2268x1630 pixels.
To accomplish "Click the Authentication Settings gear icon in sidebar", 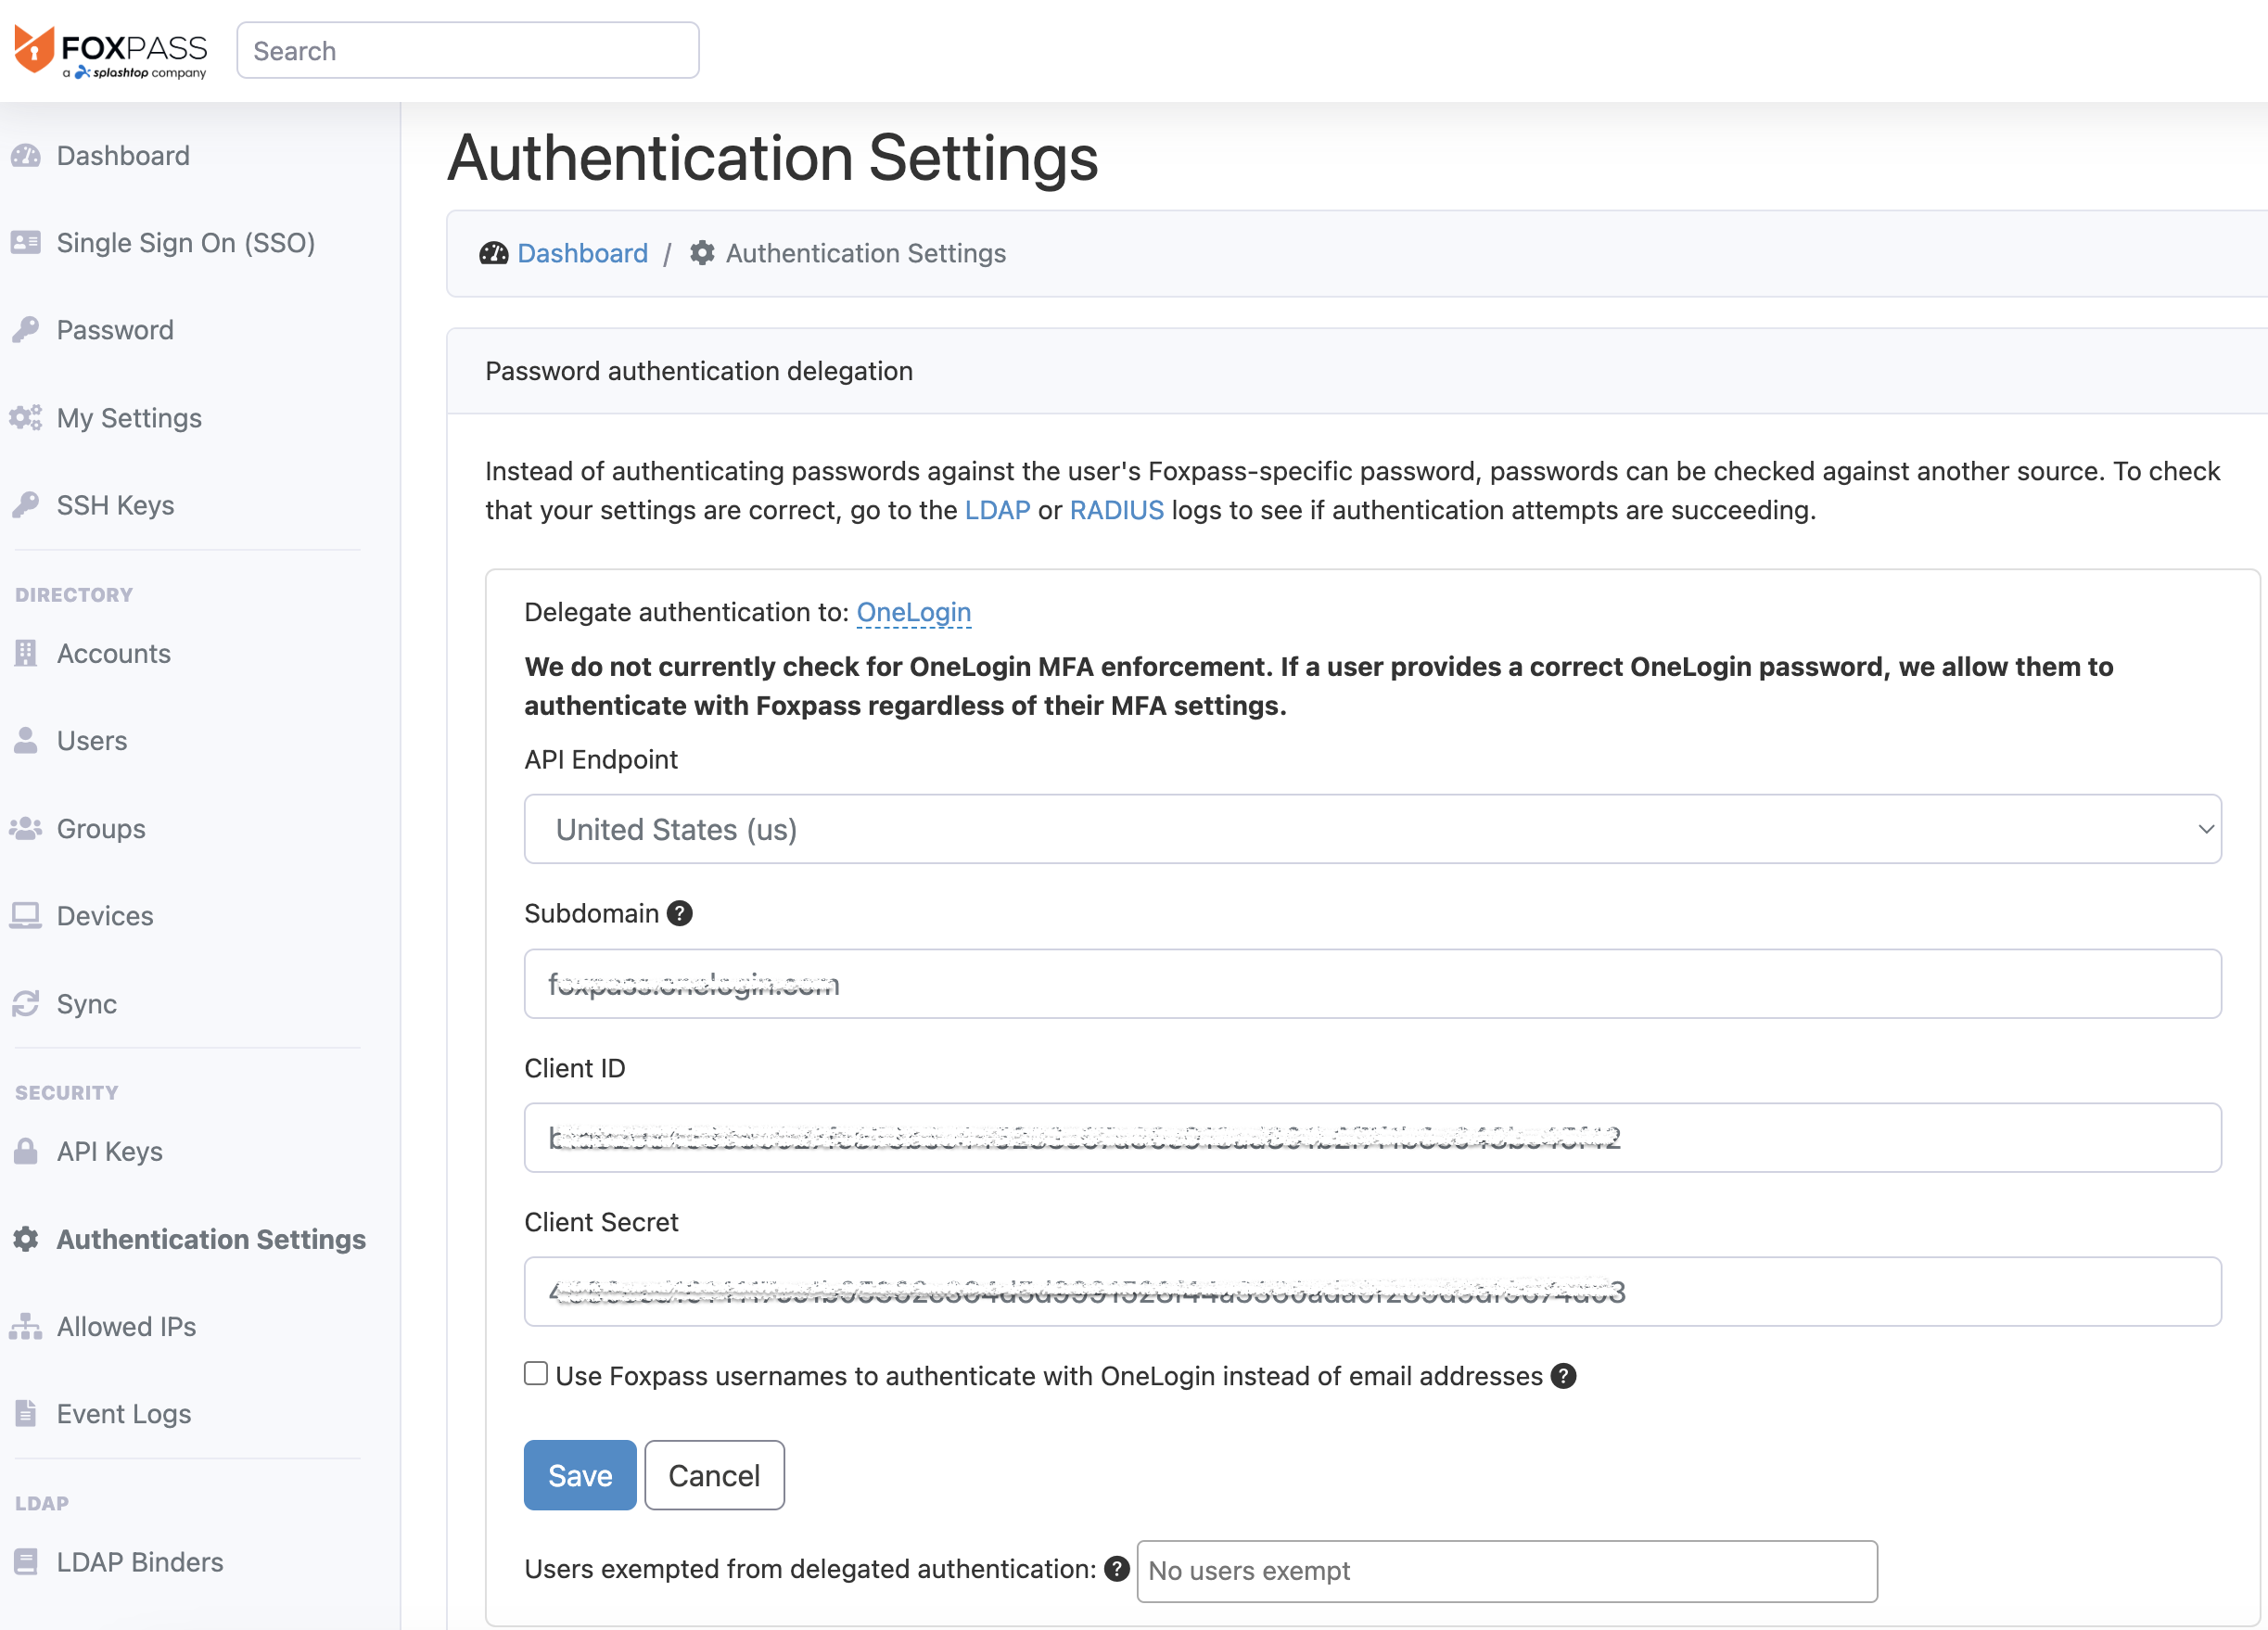I will click(x=26, y=1240).
